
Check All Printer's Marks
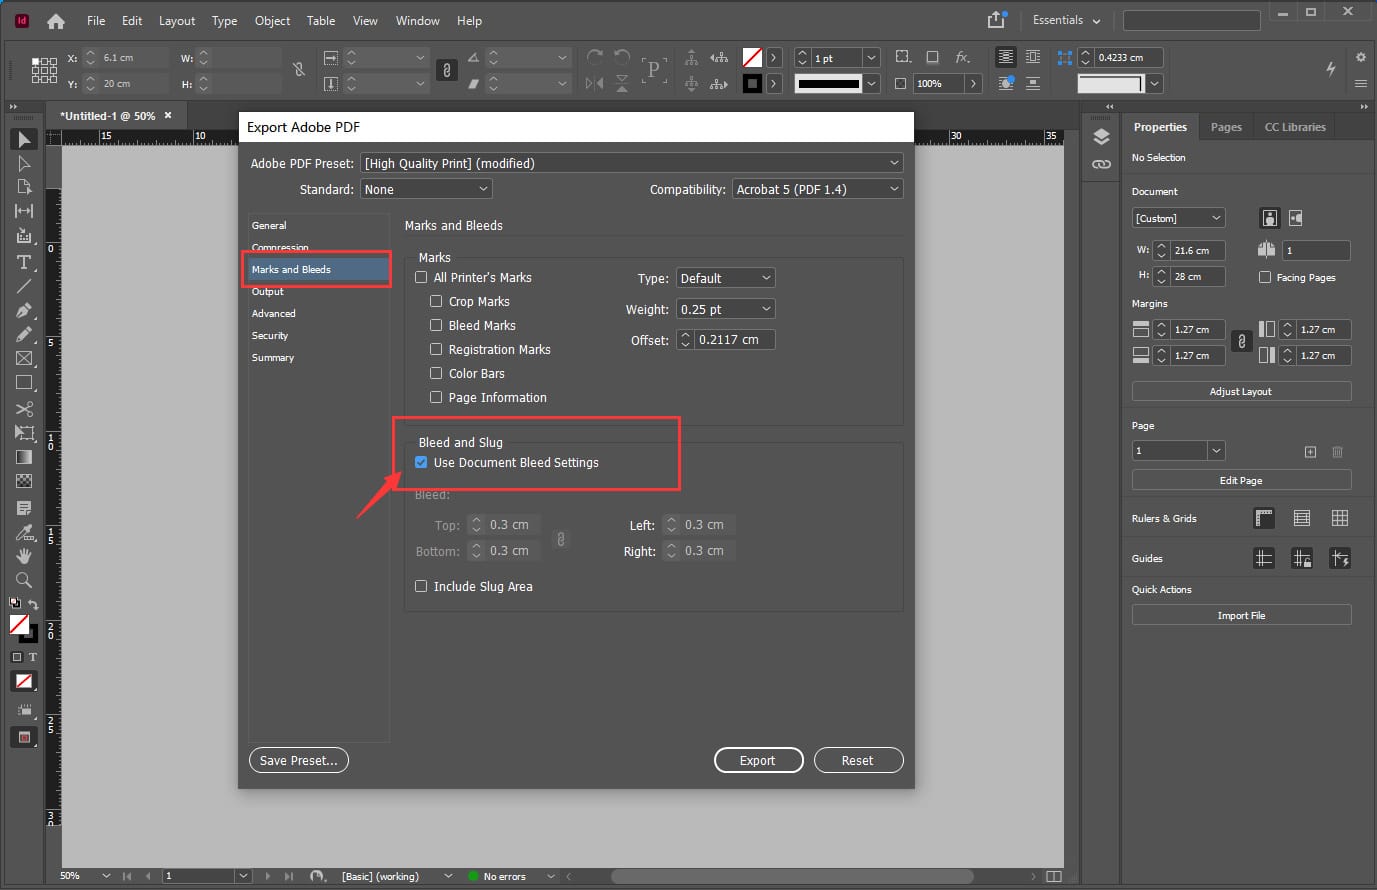click(421, 277)
